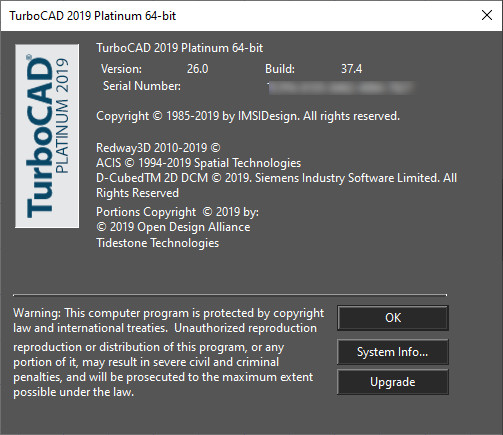
Task: Select the version value 26.0
Action: 197,69
